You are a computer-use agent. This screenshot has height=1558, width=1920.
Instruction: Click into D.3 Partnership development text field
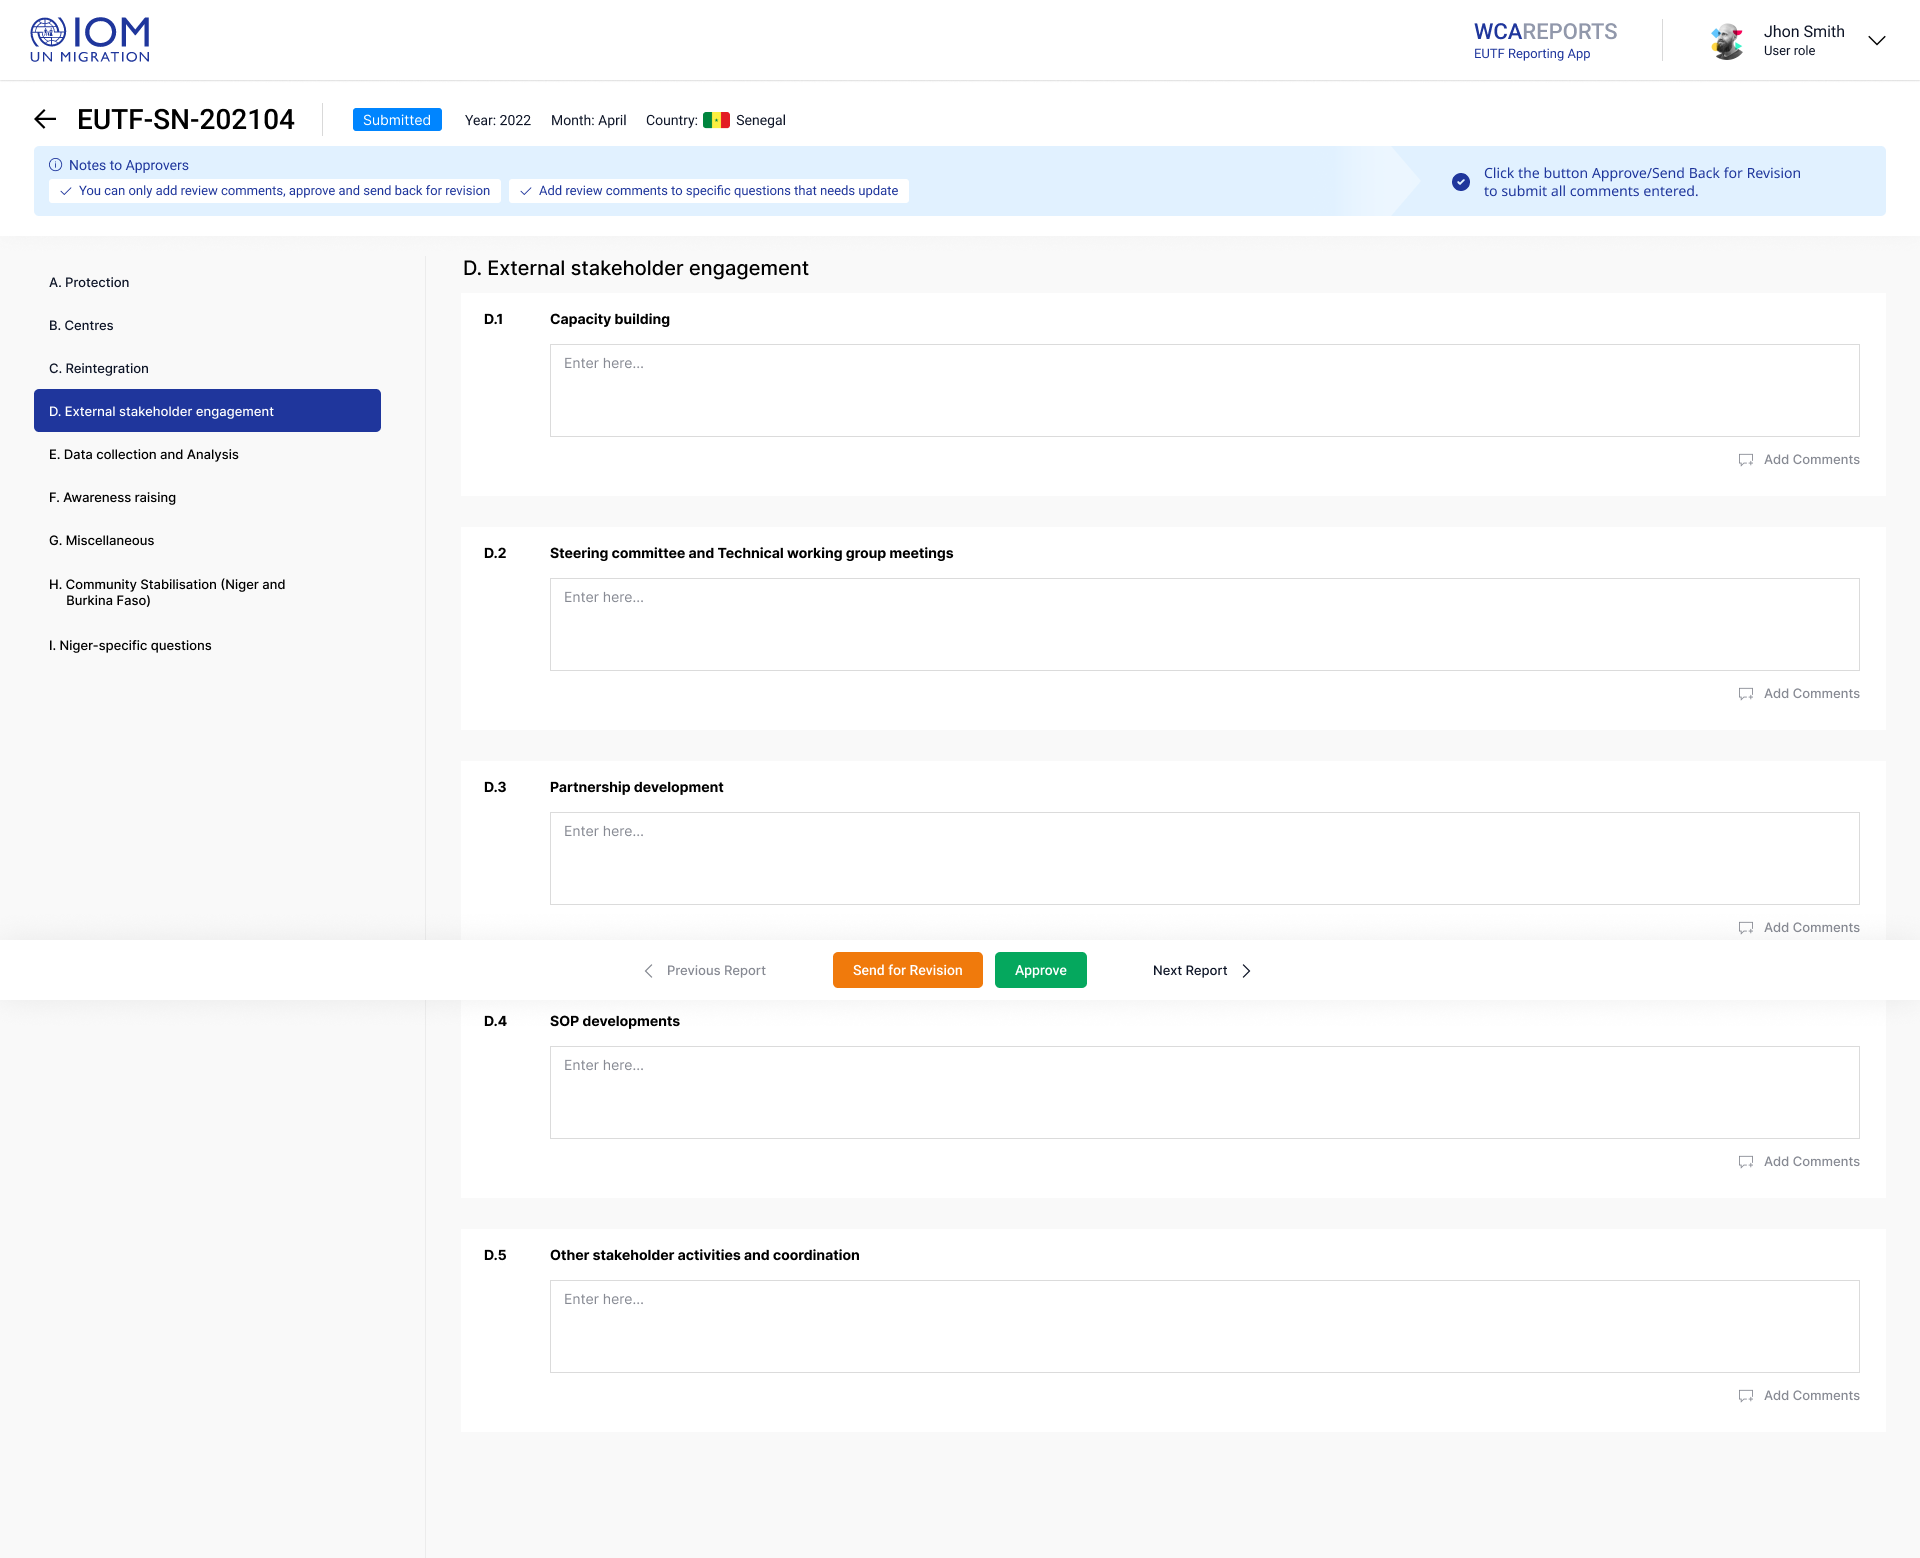1204,858
